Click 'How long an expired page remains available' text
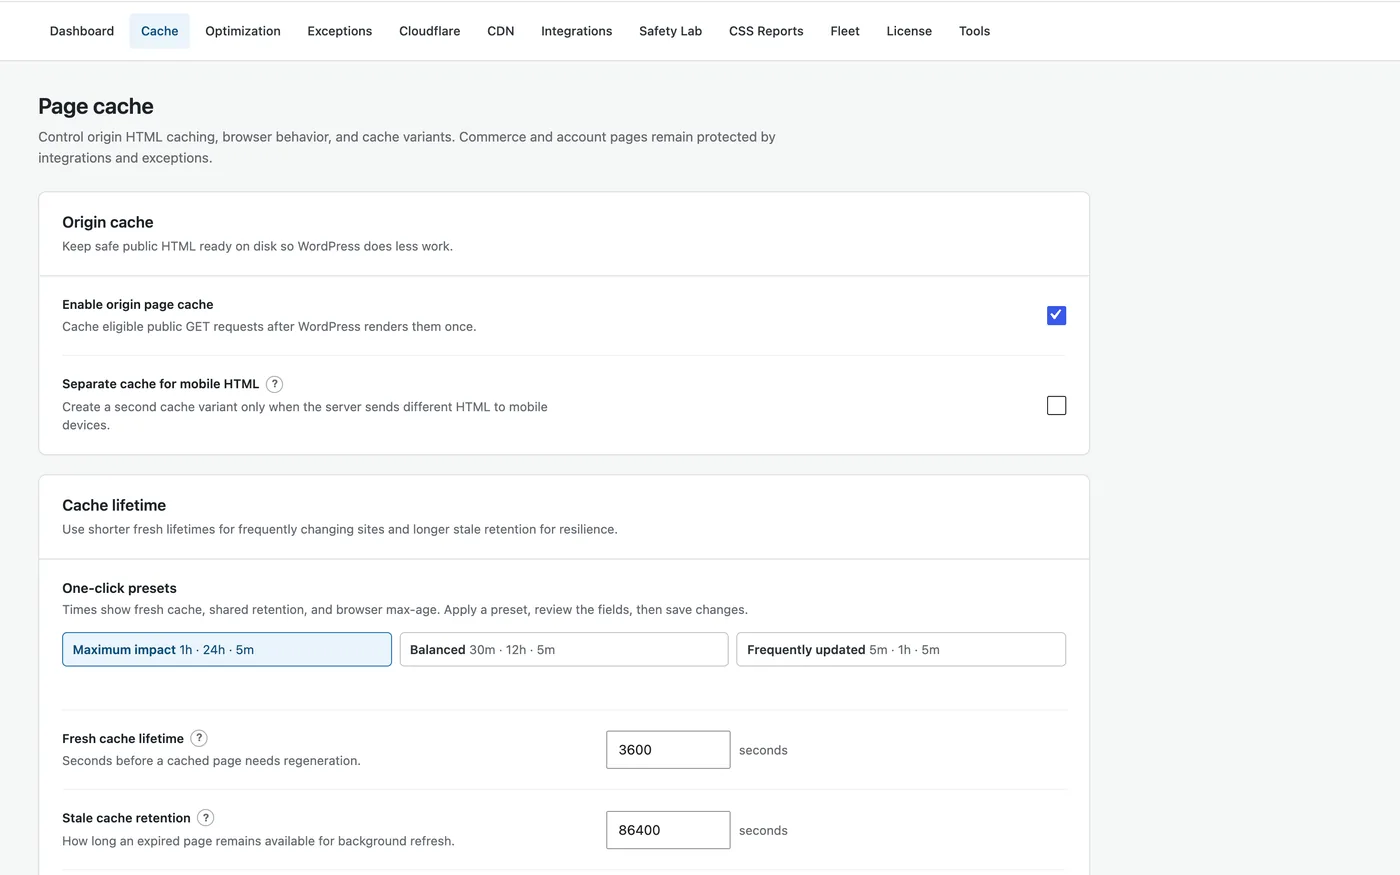The width and height of the screenshot is (1400, 875). pos(258,841)
